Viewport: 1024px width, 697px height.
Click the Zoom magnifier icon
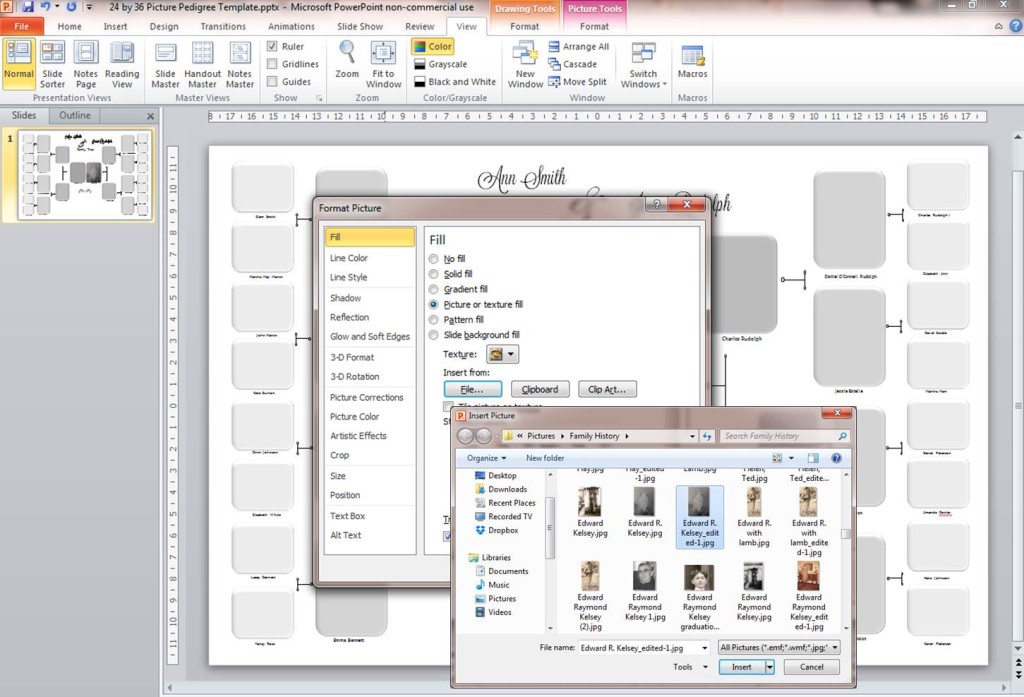[347, 52]
